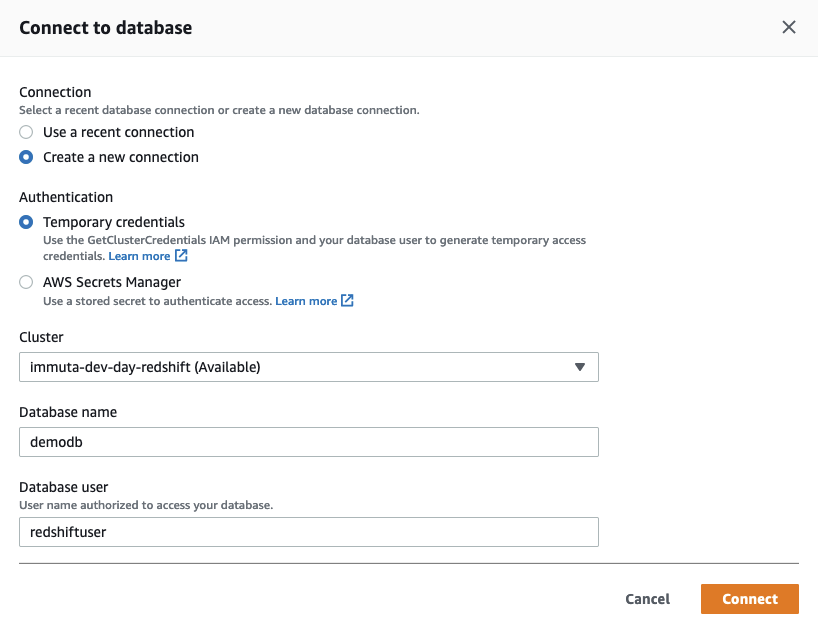The width and height of the screenshot is (818, 631).
Task: Select Temporary credentials authentication
Action: tap(27, 222)
